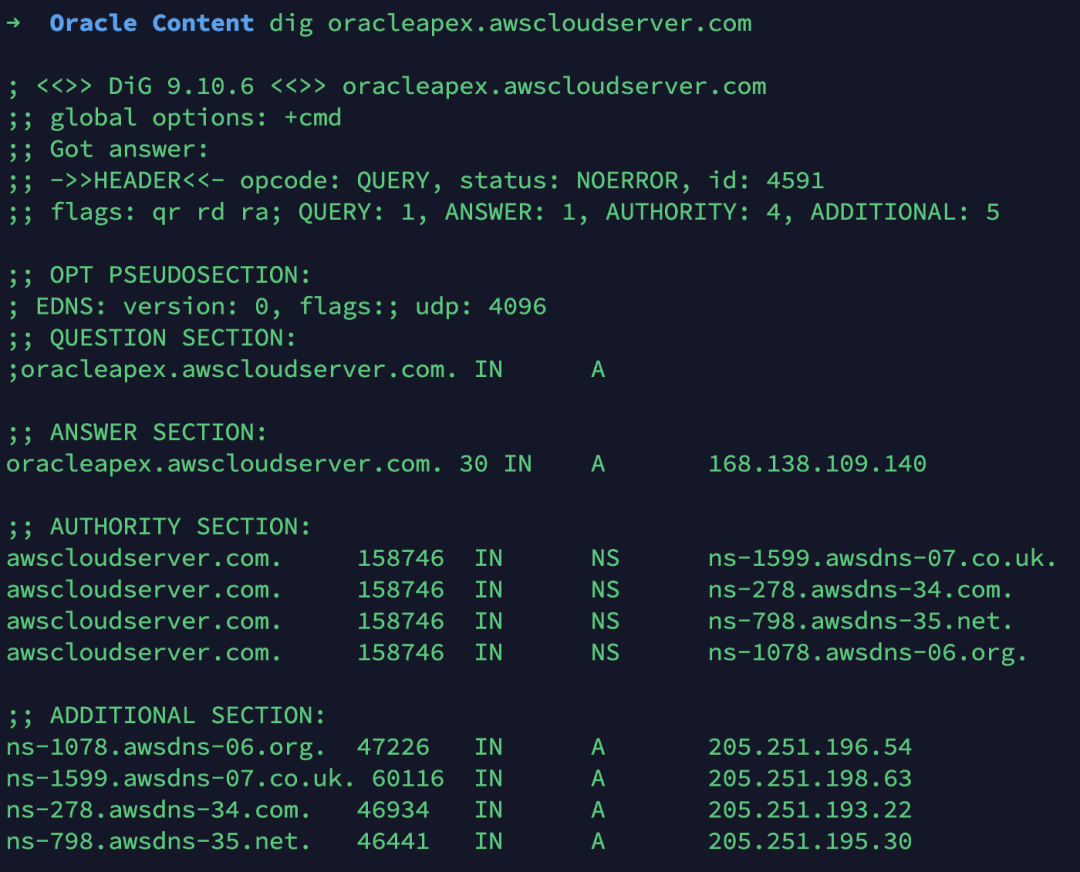Click the 'ADDITIONAL SECTION' heading
The width and height of the screenshot is (1080, 872).
click(187, 716)
